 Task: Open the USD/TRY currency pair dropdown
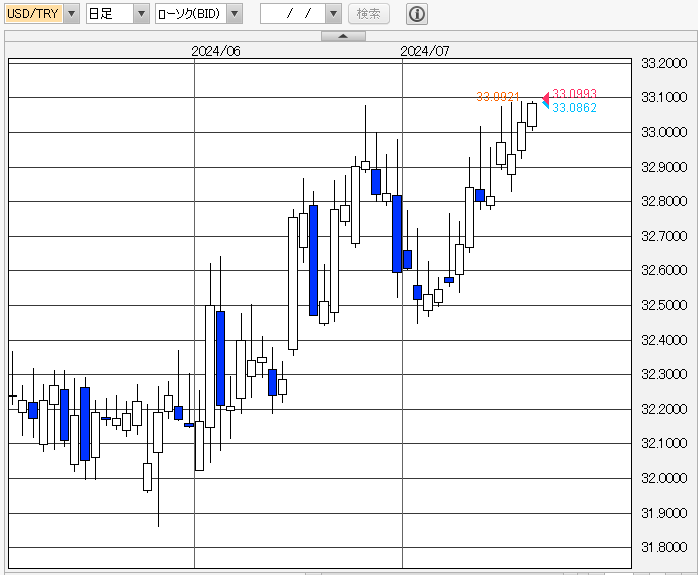[x=71, y=14]
